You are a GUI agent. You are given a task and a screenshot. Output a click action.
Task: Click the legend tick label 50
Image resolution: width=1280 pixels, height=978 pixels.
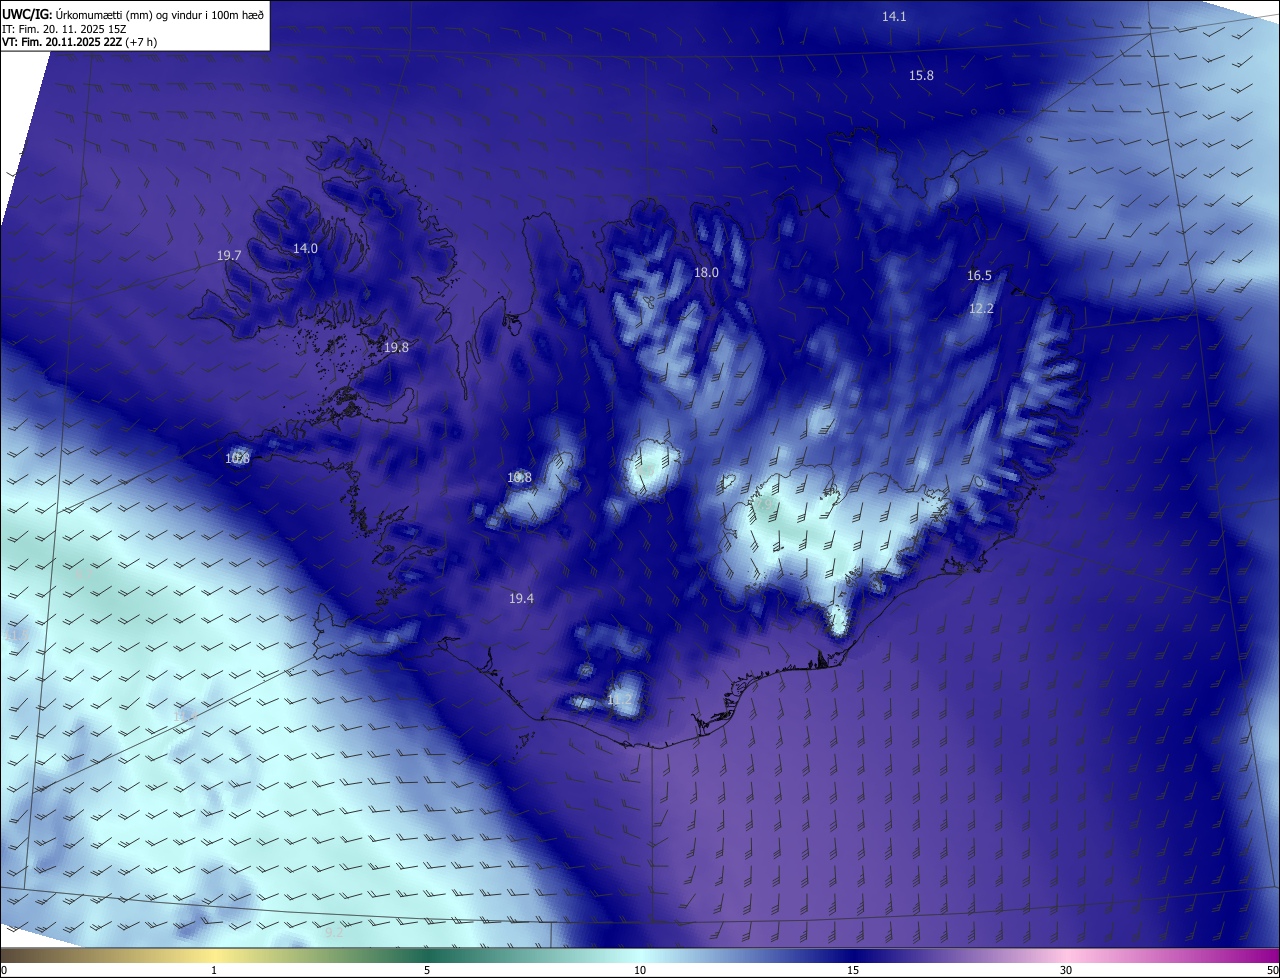[x=1272, y=971]
